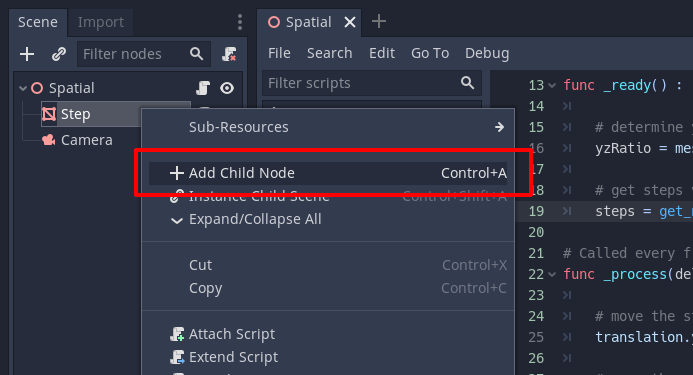Toggle visibility eye of Spatial node
The width and height of the screenshot is (693, 375).
pos(227,88)
